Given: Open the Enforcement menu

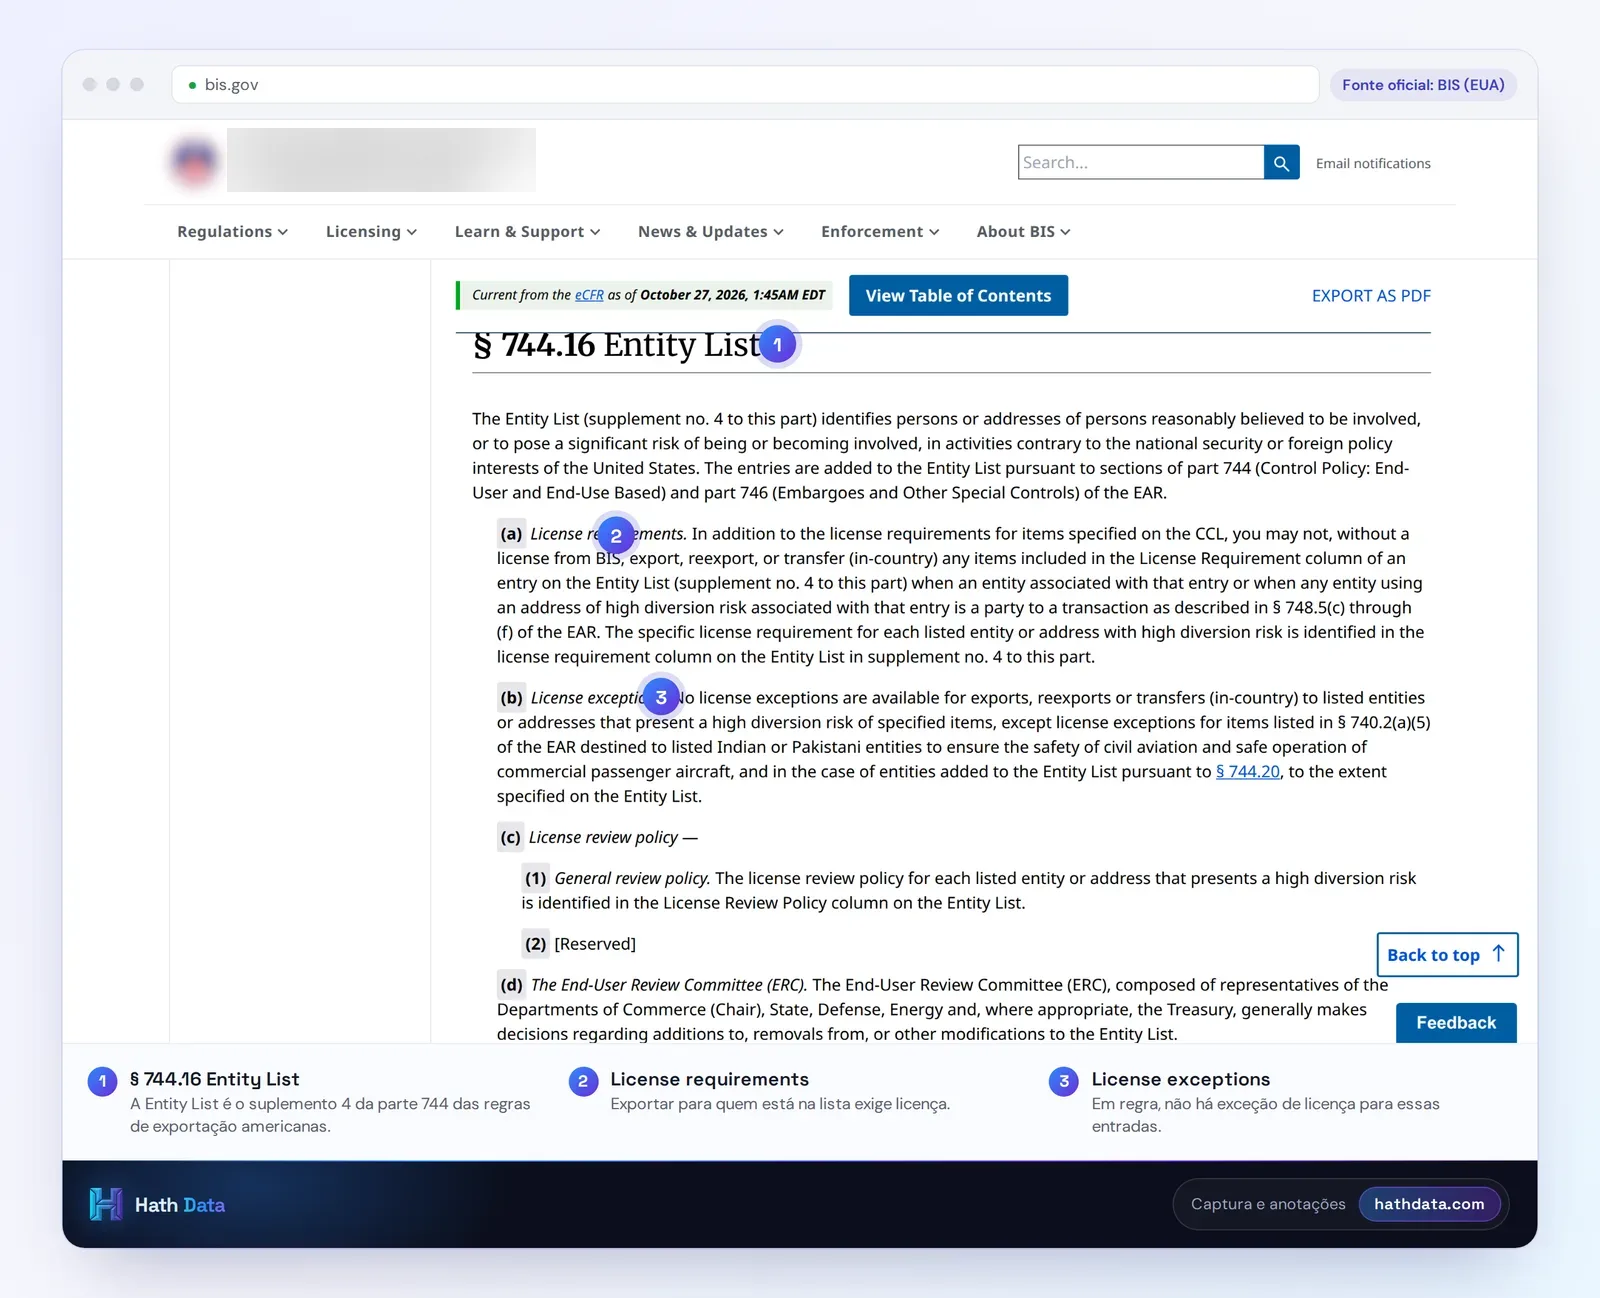Looking at the screenshot, I should pyautogui.click(x=880, y=232).
